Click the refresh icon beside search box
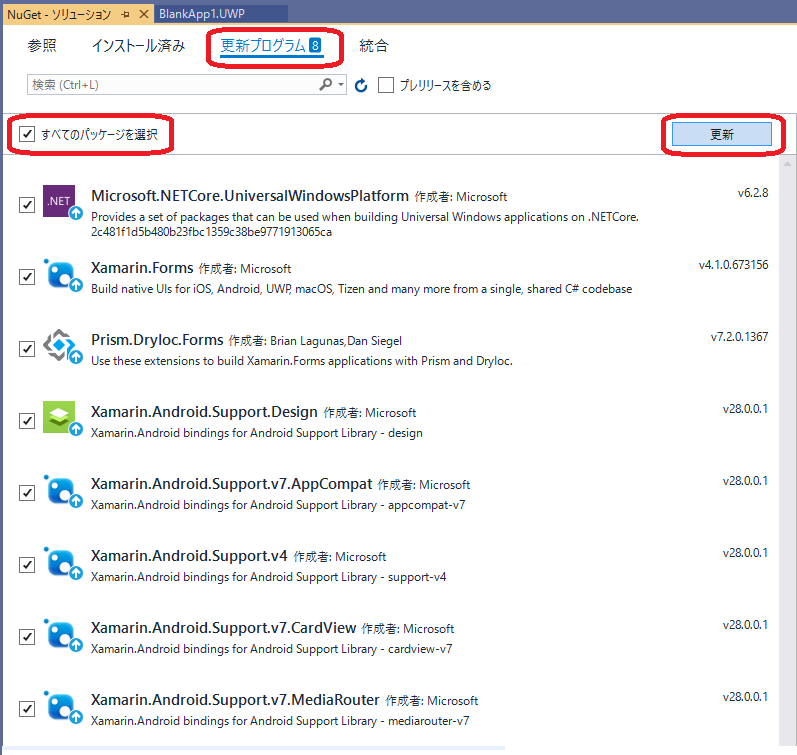This screenshot has height=755, width=797. (361, 85)
